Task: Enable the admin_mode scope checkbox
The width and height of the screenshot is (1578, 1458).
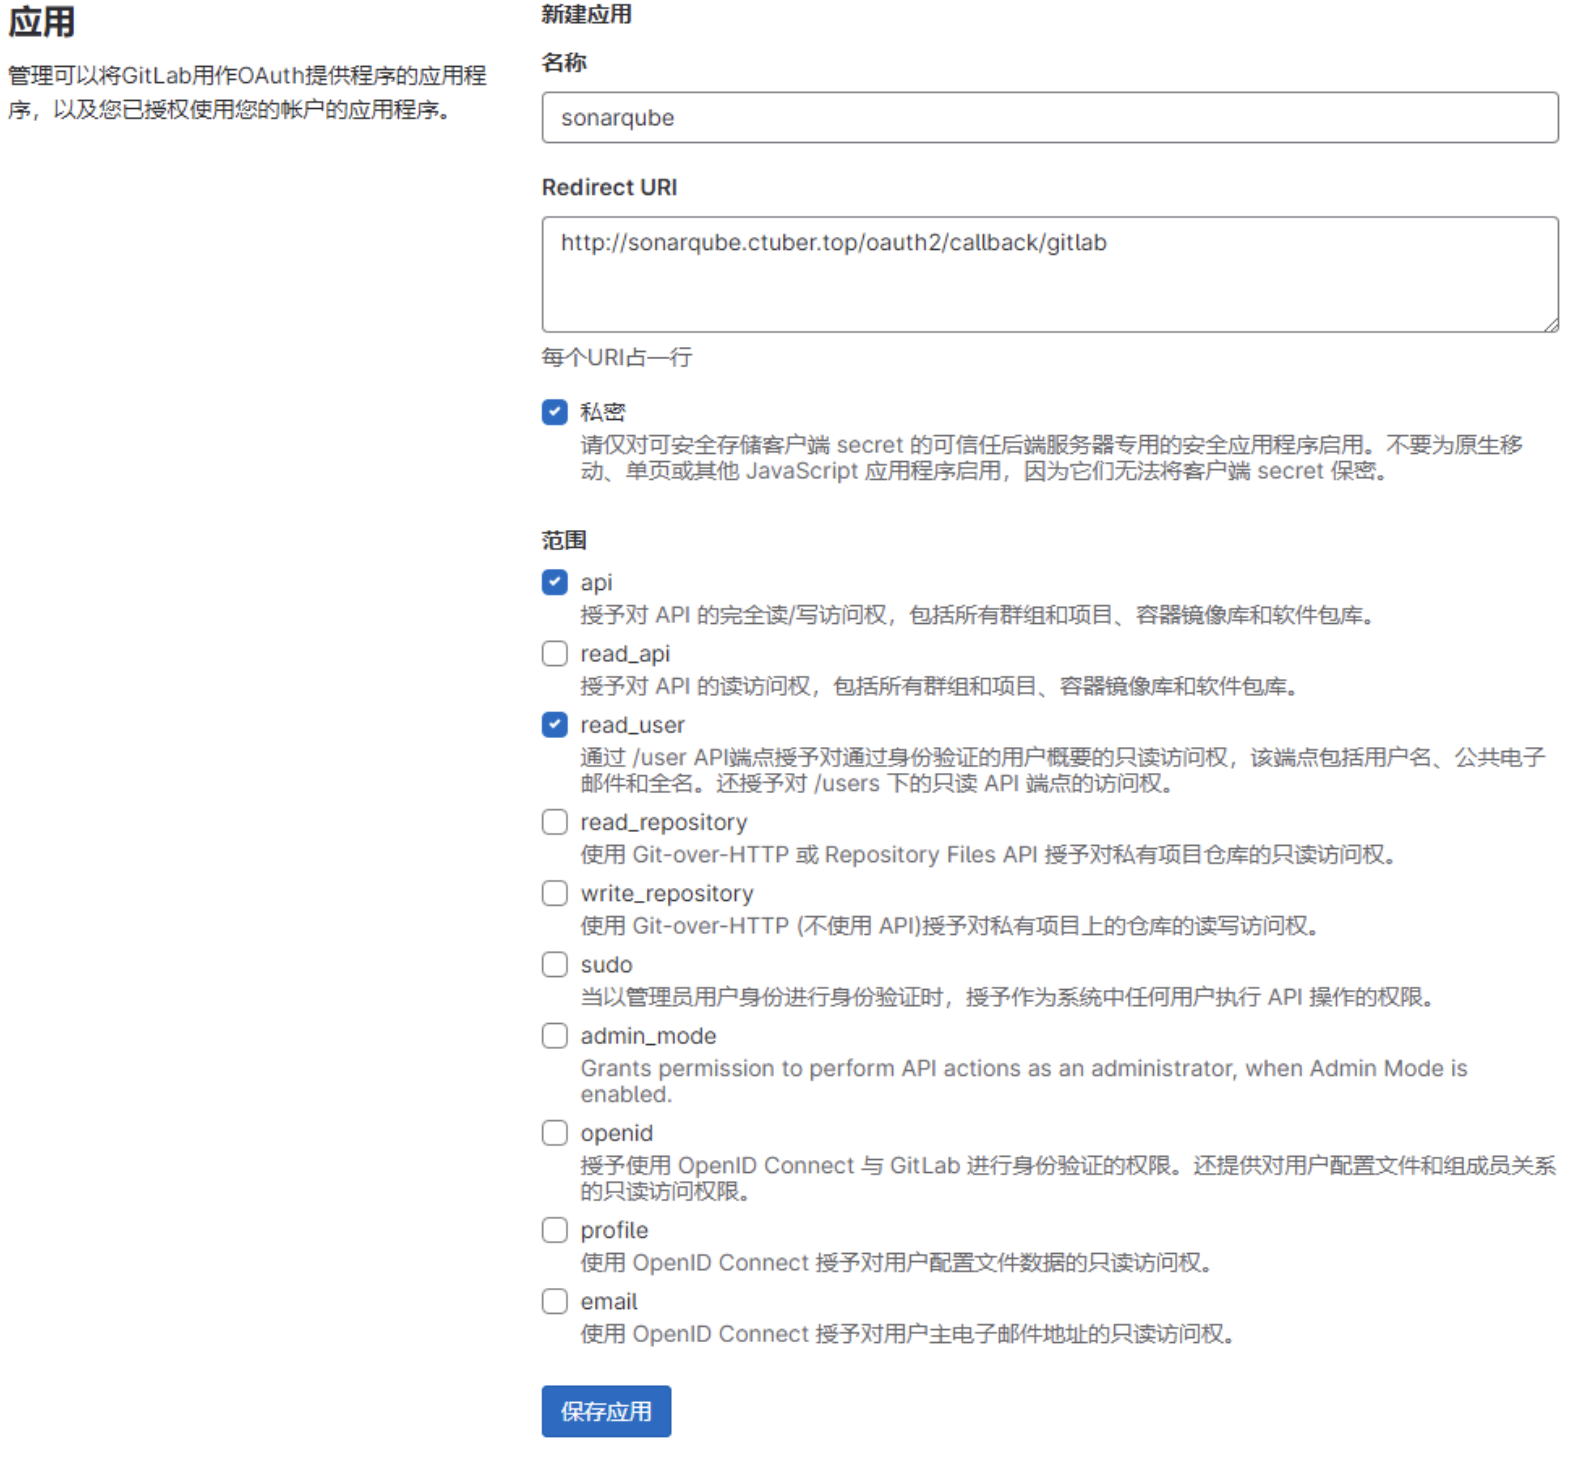Action: point(555,1035)
